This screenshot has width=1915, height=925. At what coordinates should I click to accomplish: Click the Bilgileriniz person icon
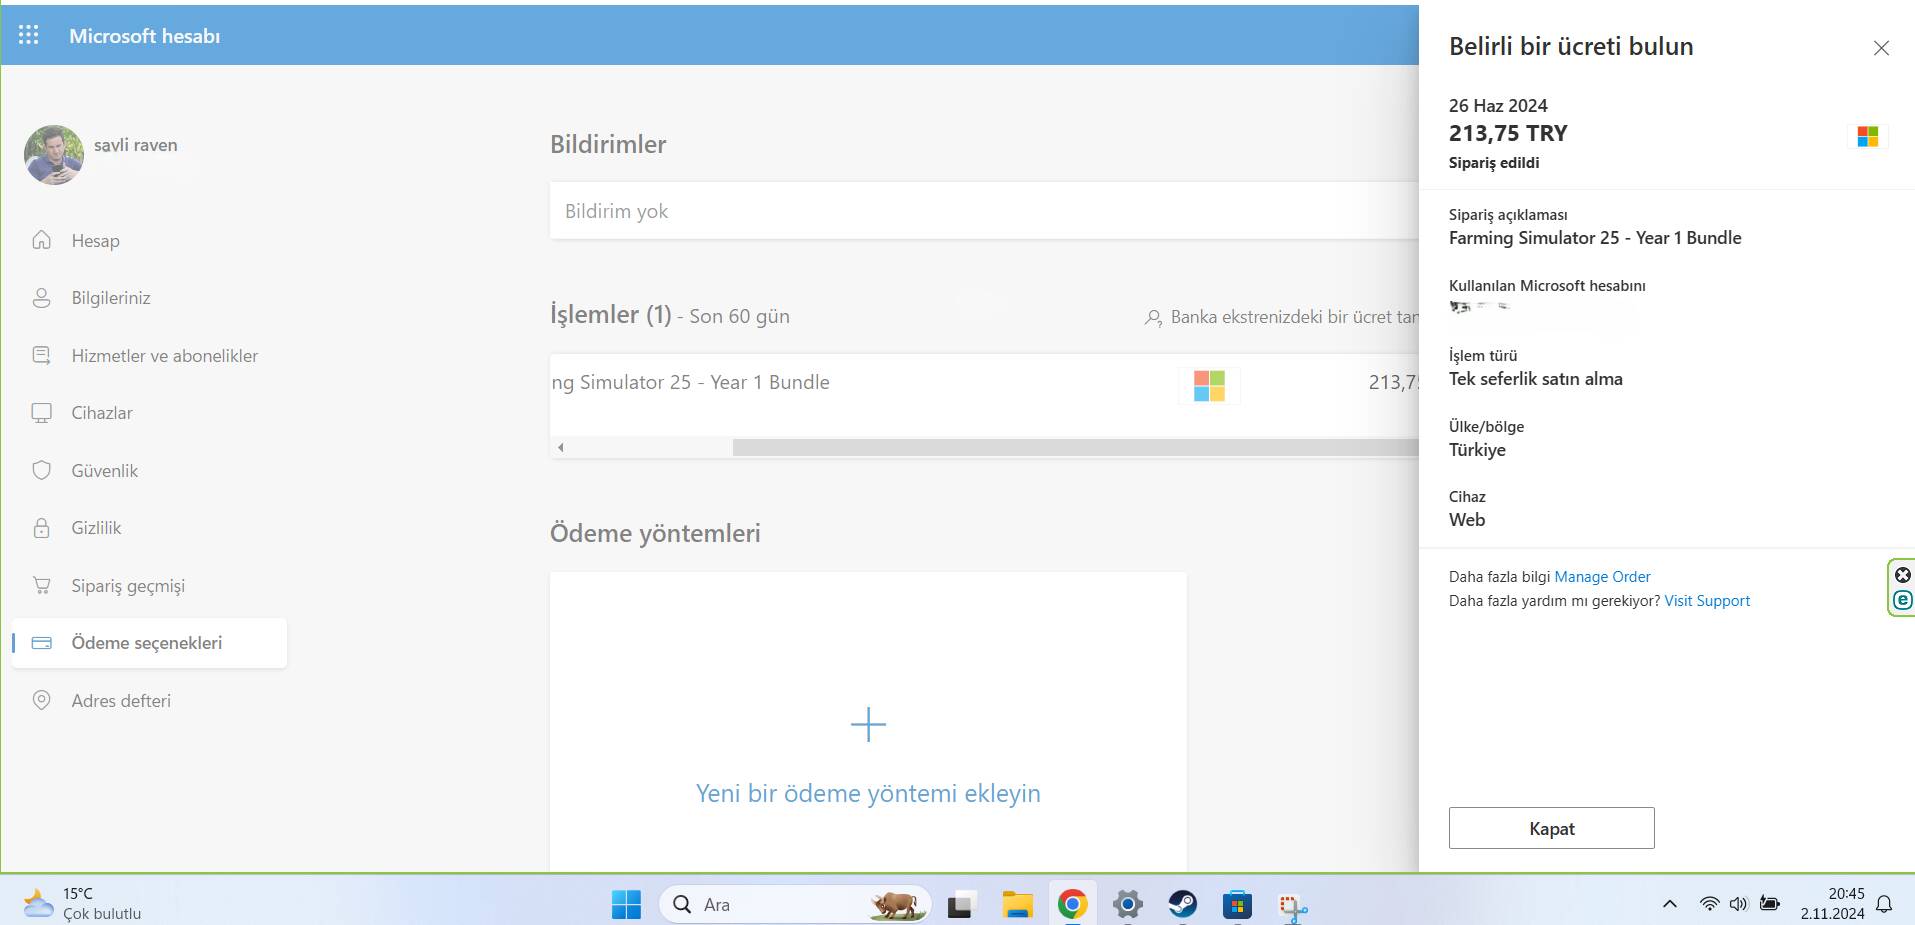(41, 298)
